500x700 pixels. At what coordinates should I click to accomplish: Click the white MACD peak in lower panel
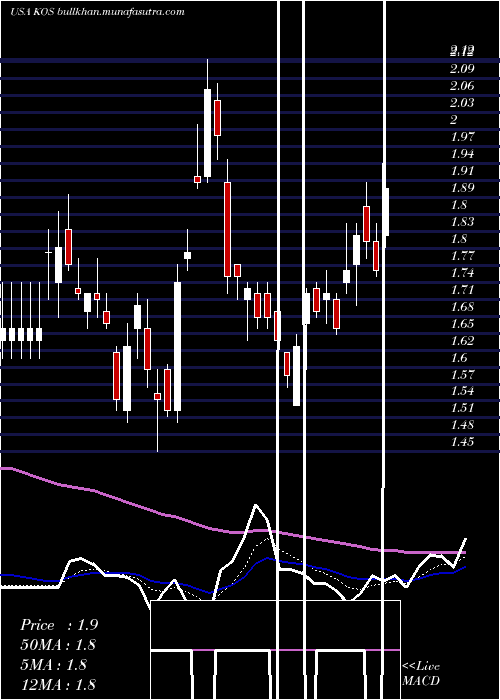pyautogui.click(x=256, y=506)
